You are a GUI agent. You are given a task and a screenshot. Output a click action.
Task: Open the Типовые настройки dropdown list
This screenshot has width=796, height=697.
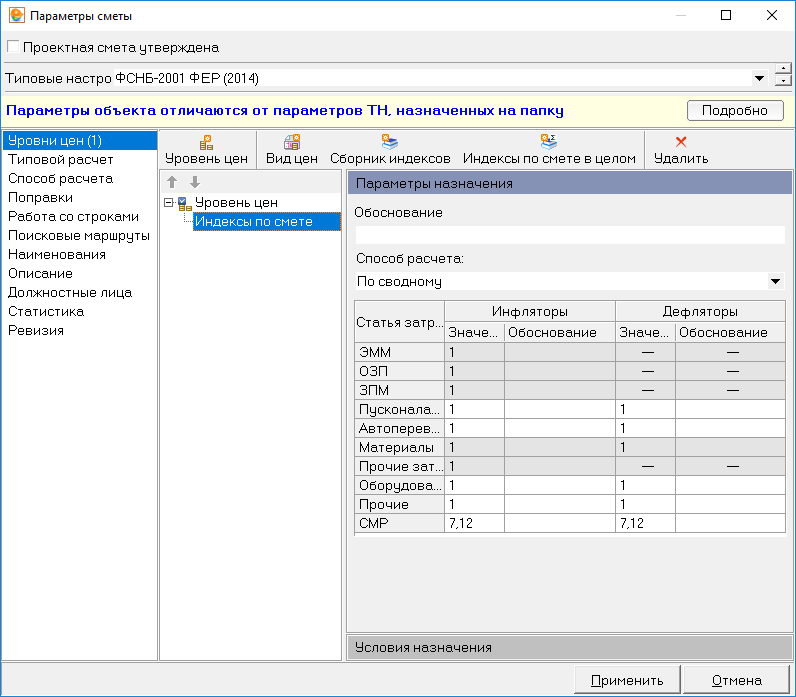coord(758,78)
